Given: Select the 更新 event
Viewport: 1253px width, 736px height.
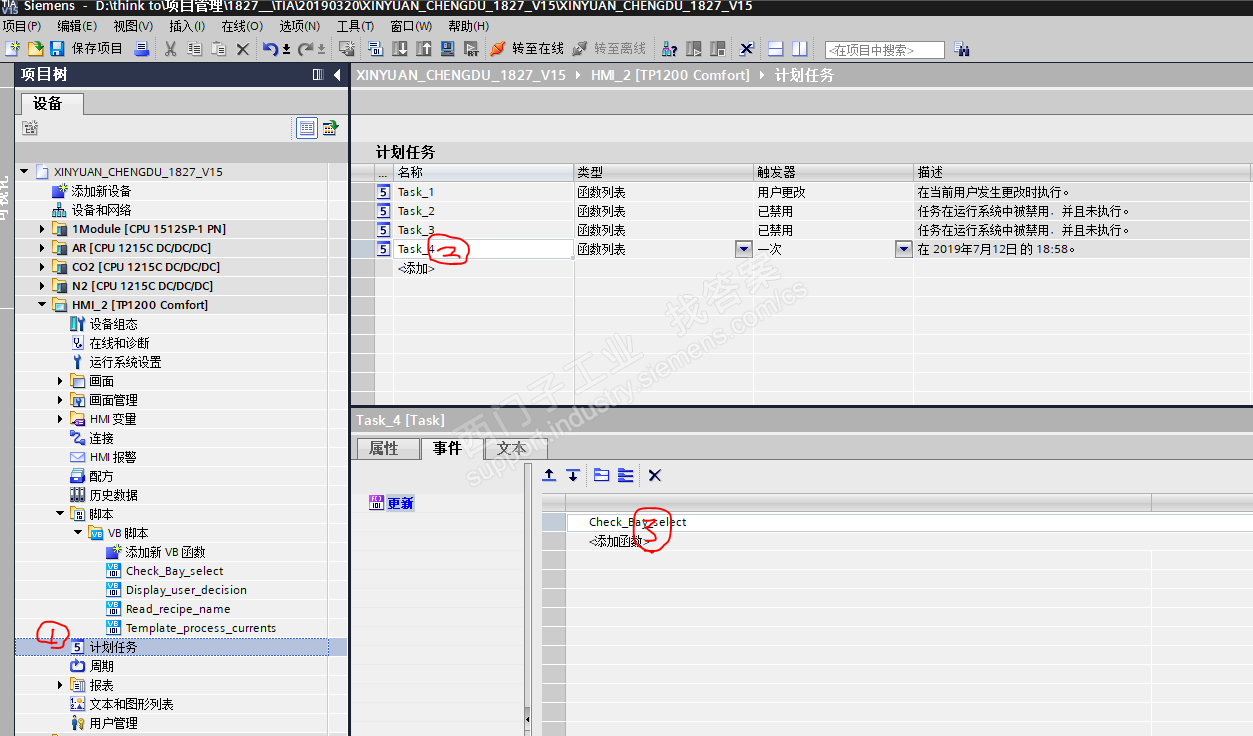Looking at the screenshot, I should [x=400, y=503].
